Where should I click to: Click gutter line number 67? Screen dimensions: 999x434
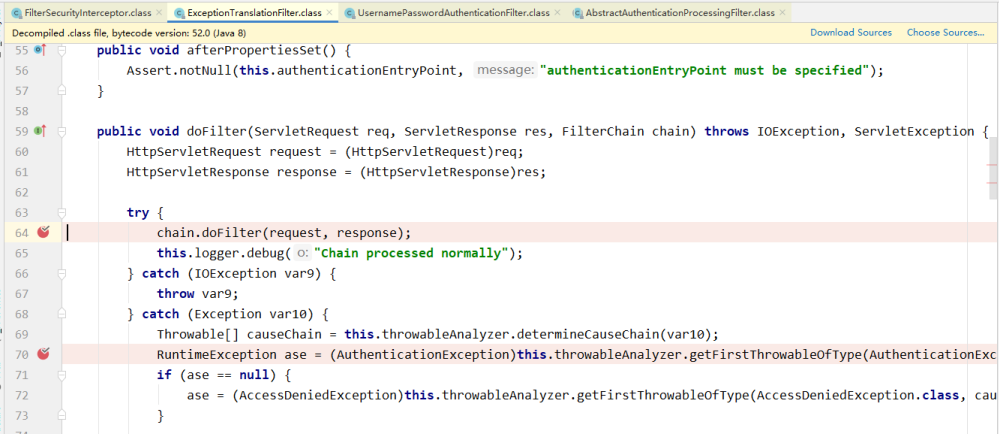pyautogui.click(x=21, y=294)
